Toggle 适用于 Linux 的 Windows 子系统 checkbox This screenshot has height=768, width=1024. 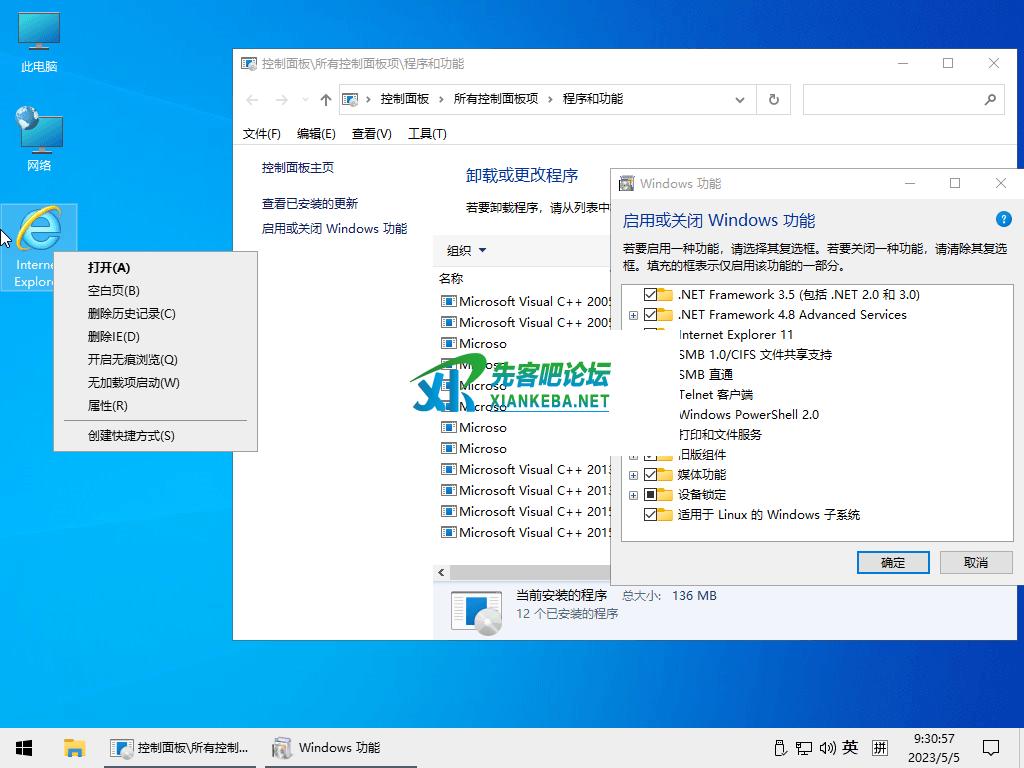tap(651, 515)
